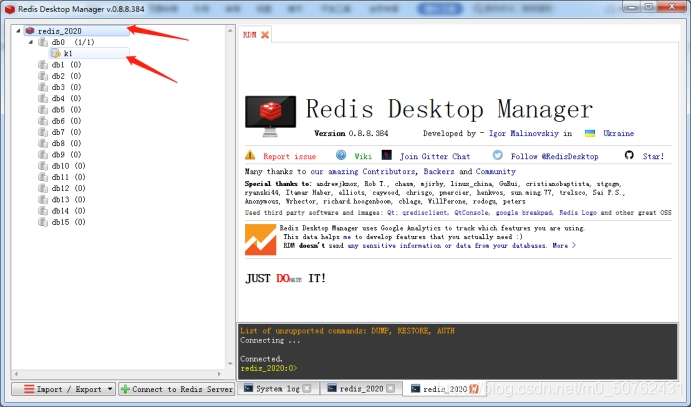Focus the redis_2020:0> console prompt
Image resolution: width=692 pixels, height=407 pixels.
click(x=269, y=368)
